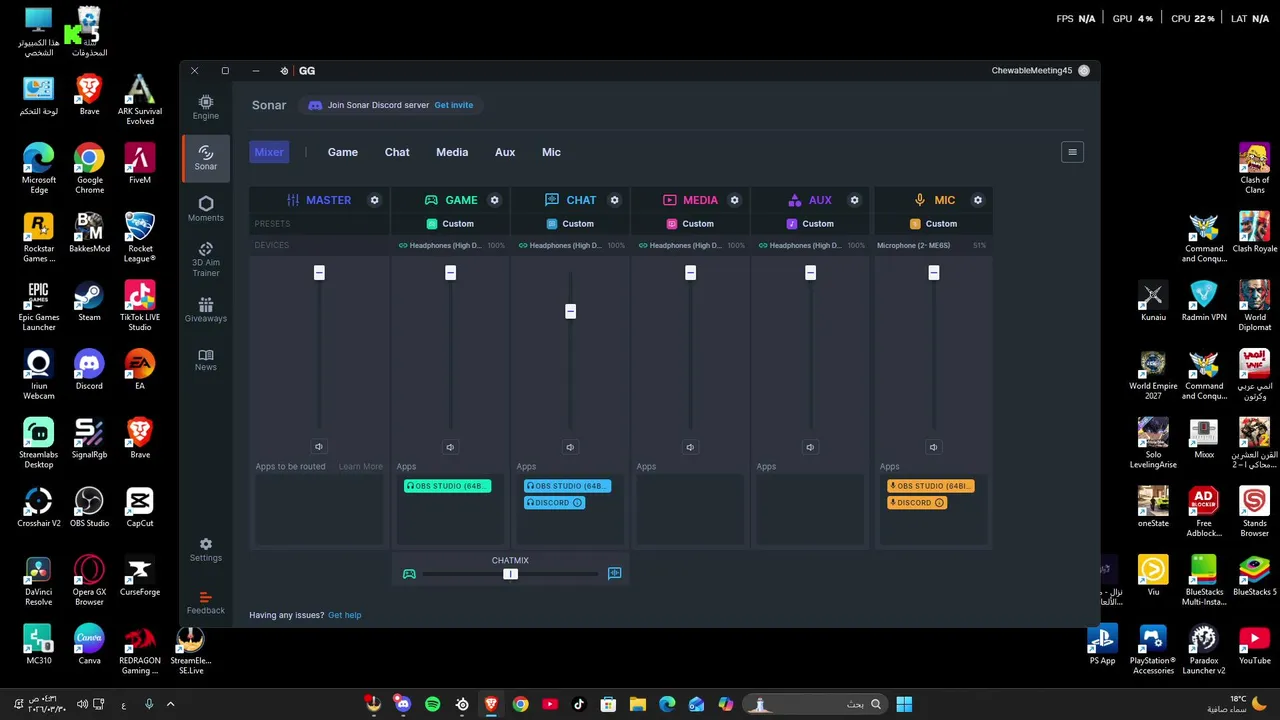Switch to the Media tab
The width and height of the screenshot is (1280, 720).
pos(452,152)
